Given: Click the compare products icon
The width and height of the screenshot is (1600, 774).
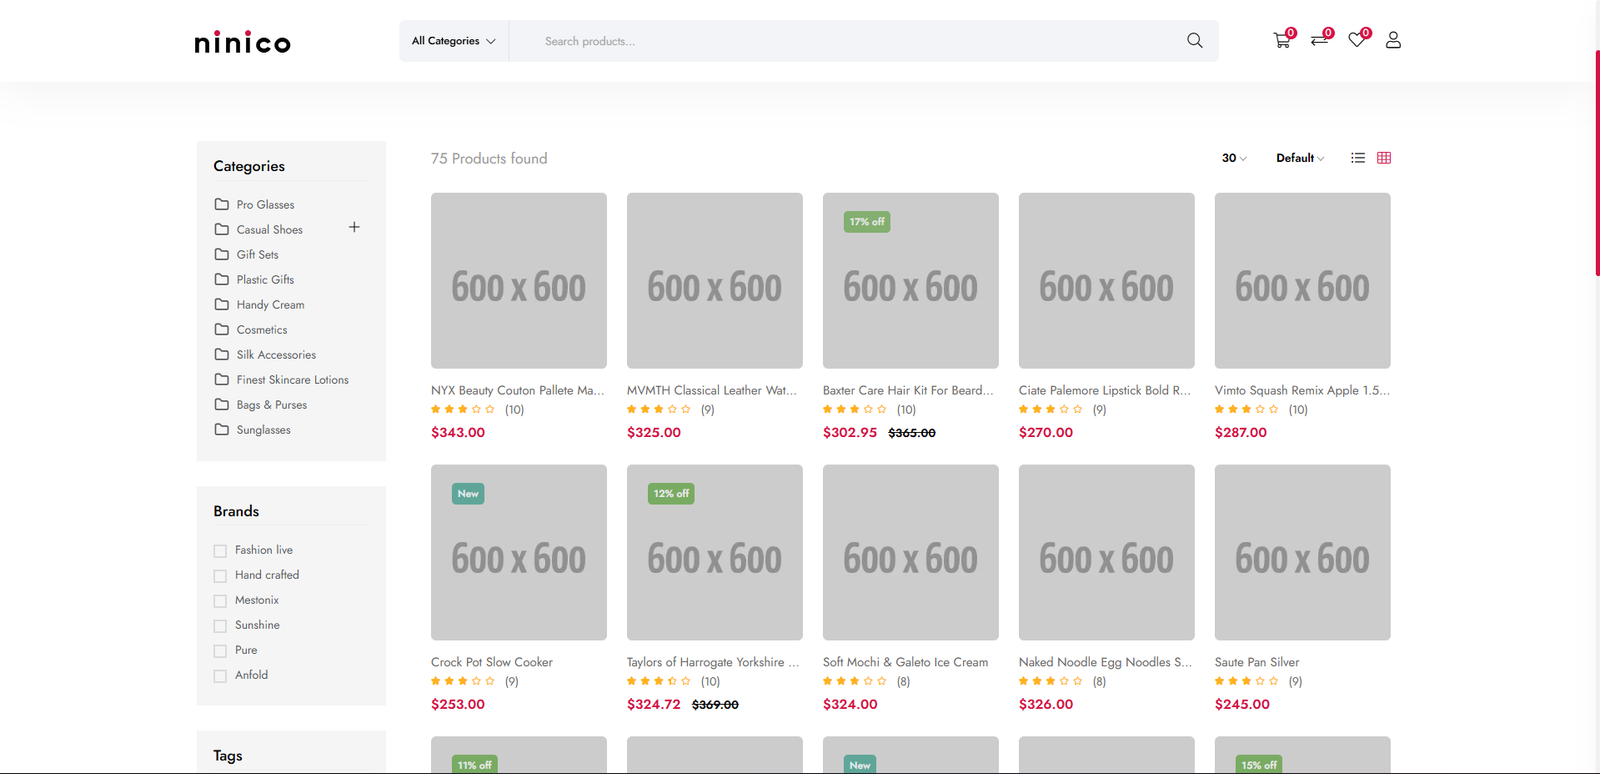Looking at the screenshot, I should [1319, 40].
